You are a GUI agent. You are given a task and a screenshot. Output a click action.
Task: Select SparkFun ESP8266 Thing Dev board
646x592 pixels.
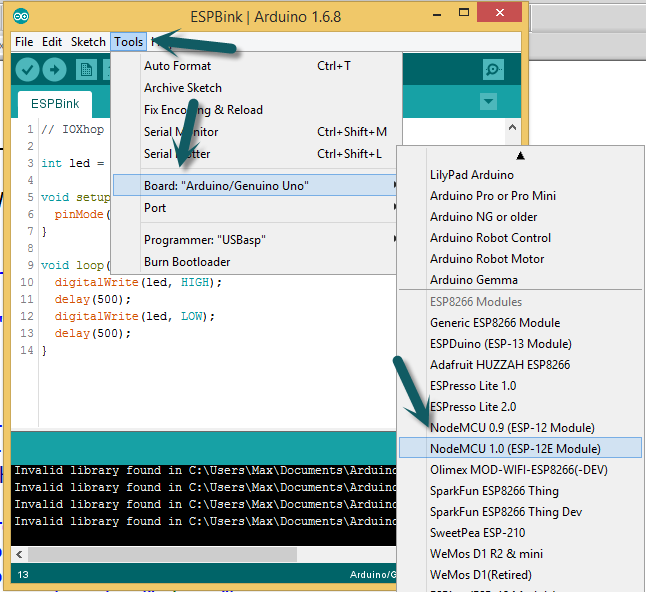click(520, 512)
